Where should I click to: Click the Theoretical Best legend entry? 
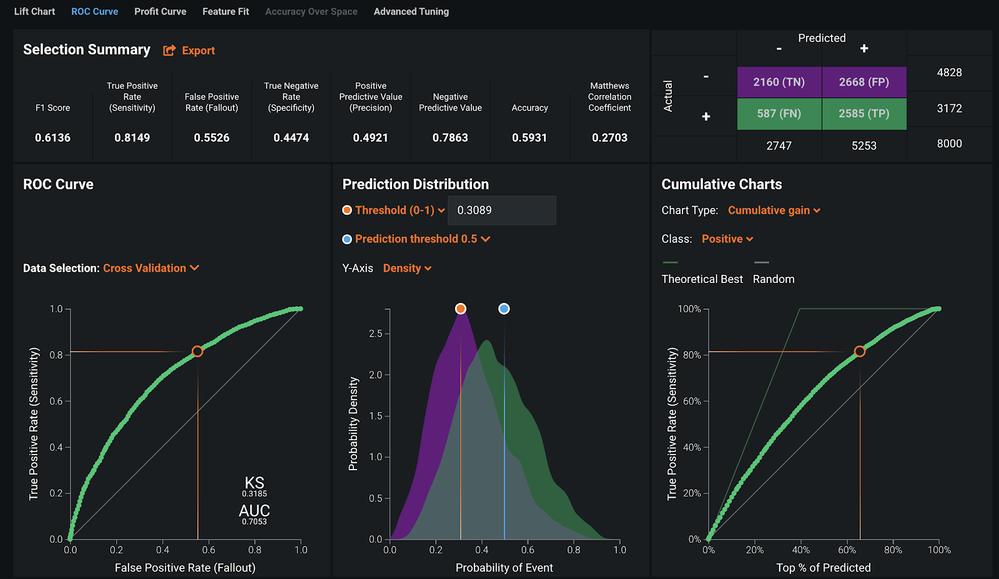702,279
